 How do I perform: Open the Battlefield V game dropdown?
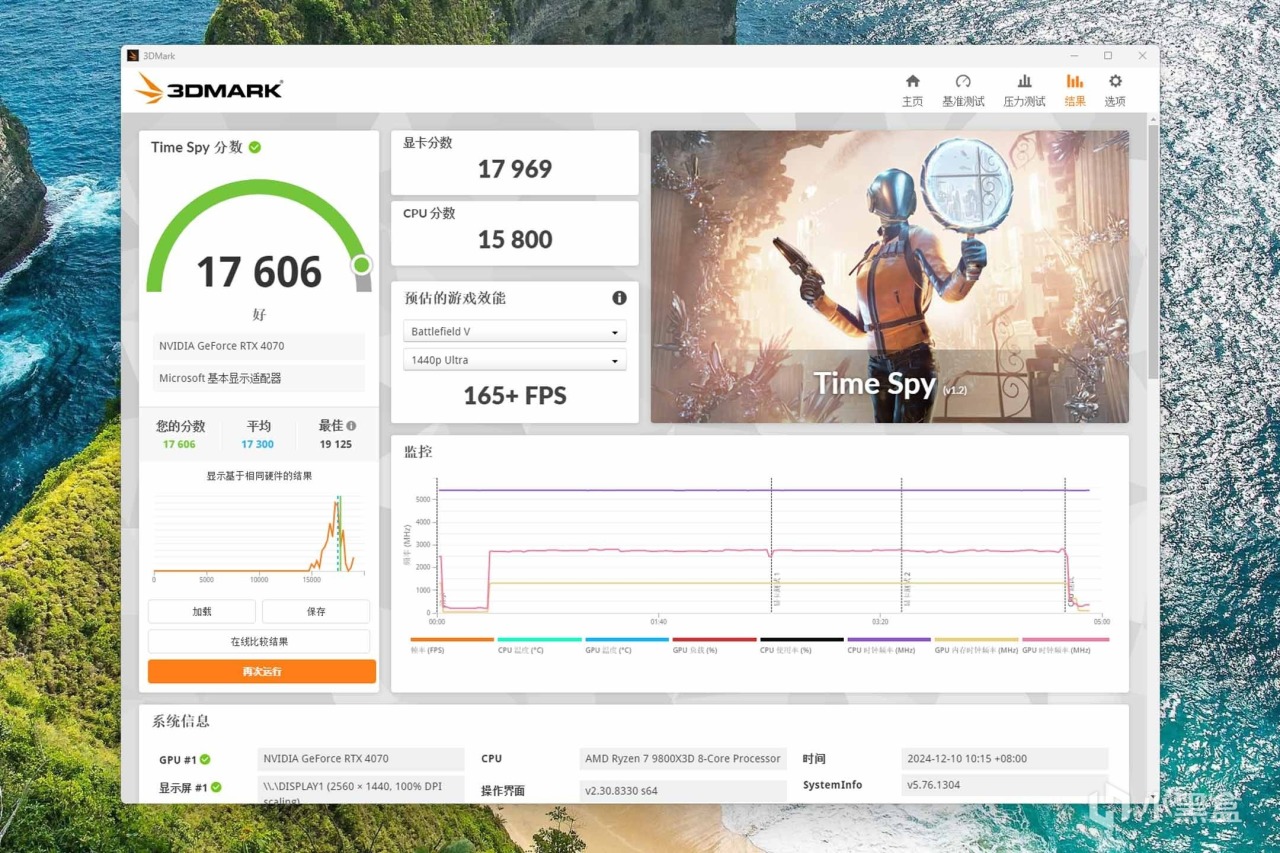point(515,332)
